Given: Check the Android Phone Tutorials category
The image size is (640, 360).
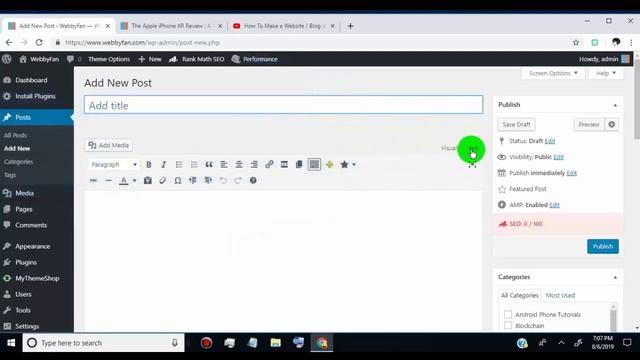Looking at the screenshot, I should click(508, 314).
